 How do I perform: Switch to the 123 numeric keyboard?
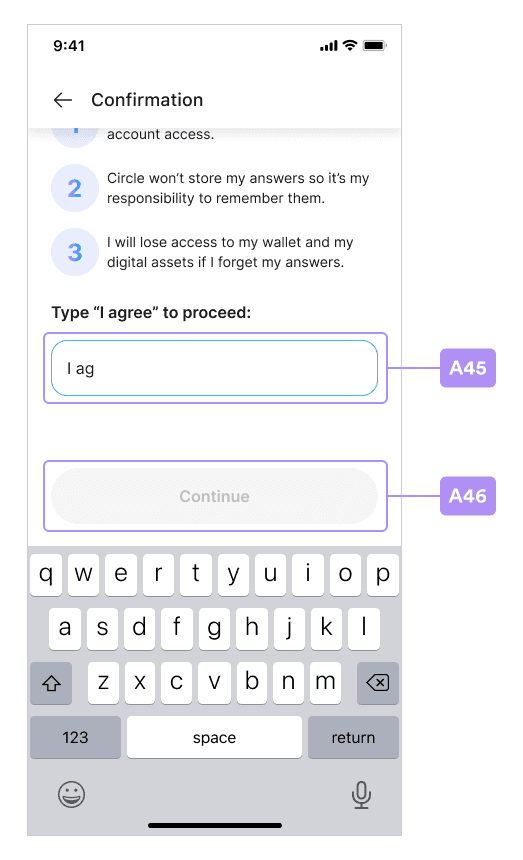75,737
